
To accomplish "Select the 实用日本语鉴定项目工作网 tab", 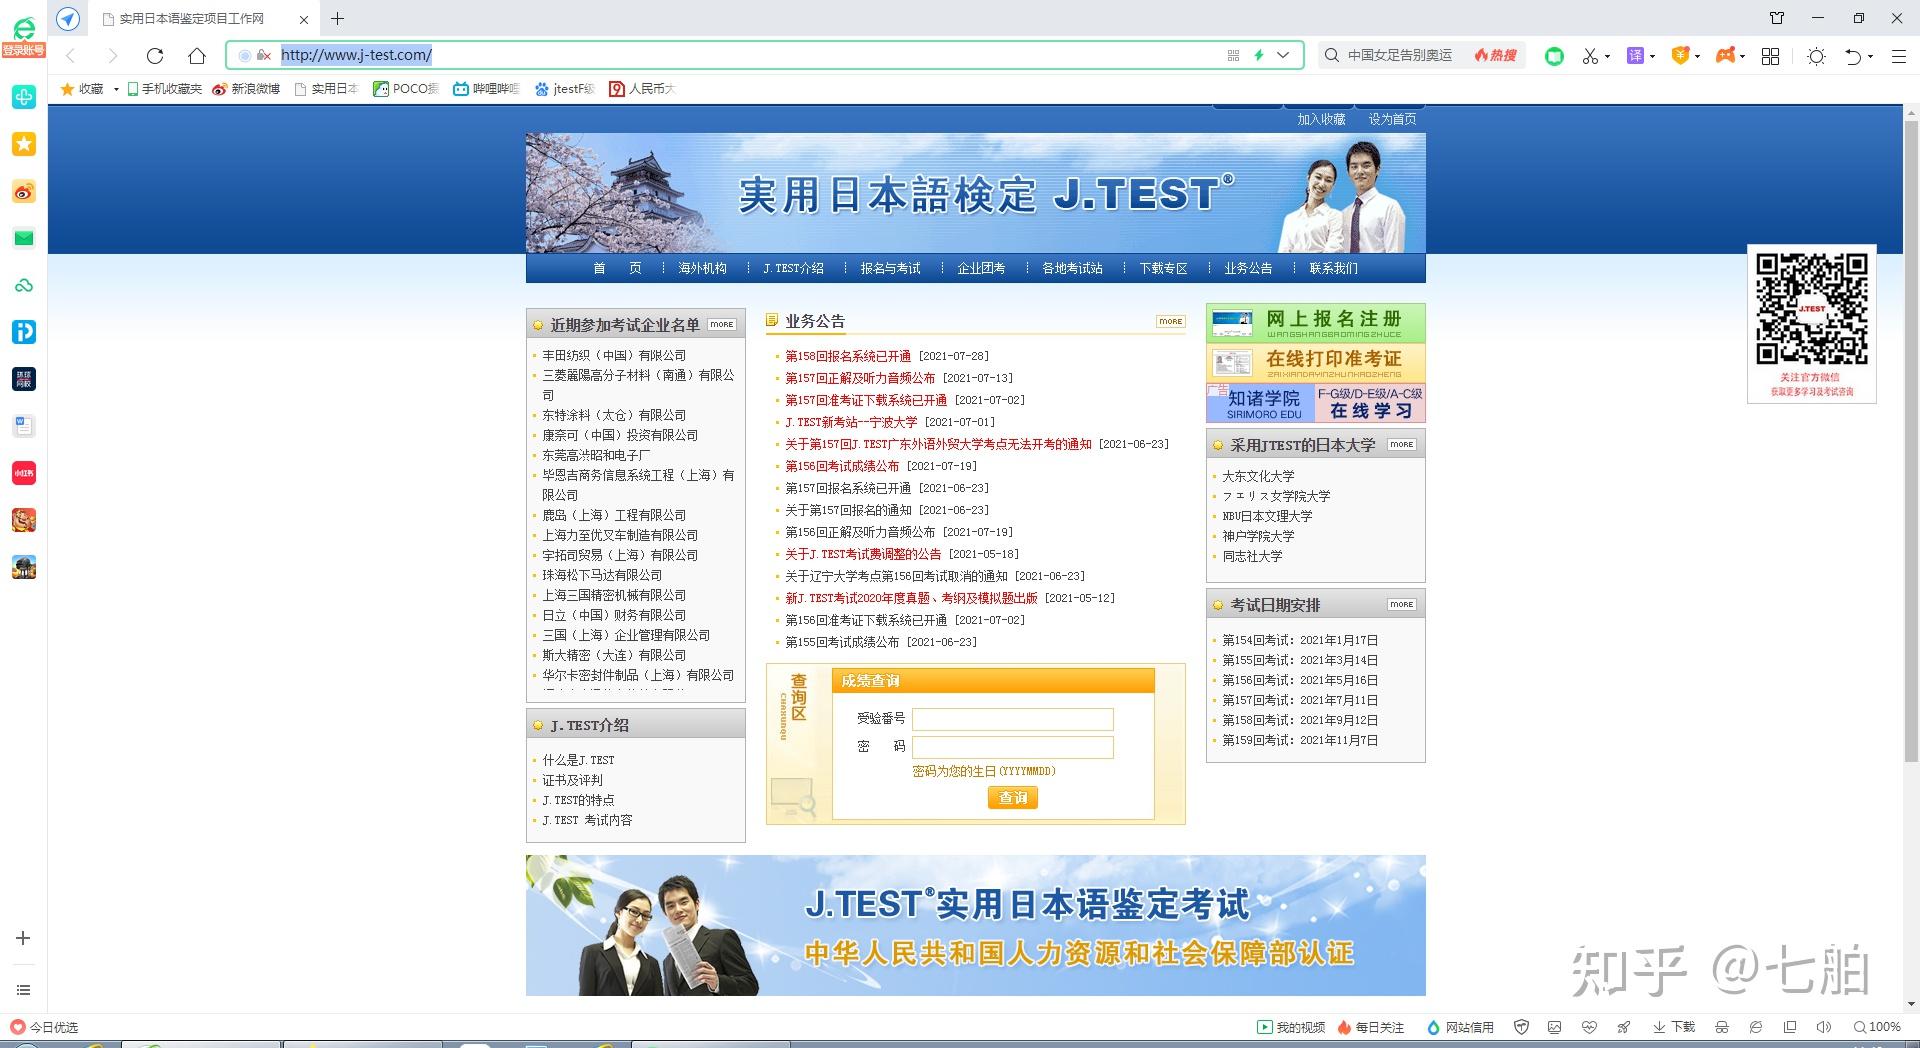I will click(190, 18).
